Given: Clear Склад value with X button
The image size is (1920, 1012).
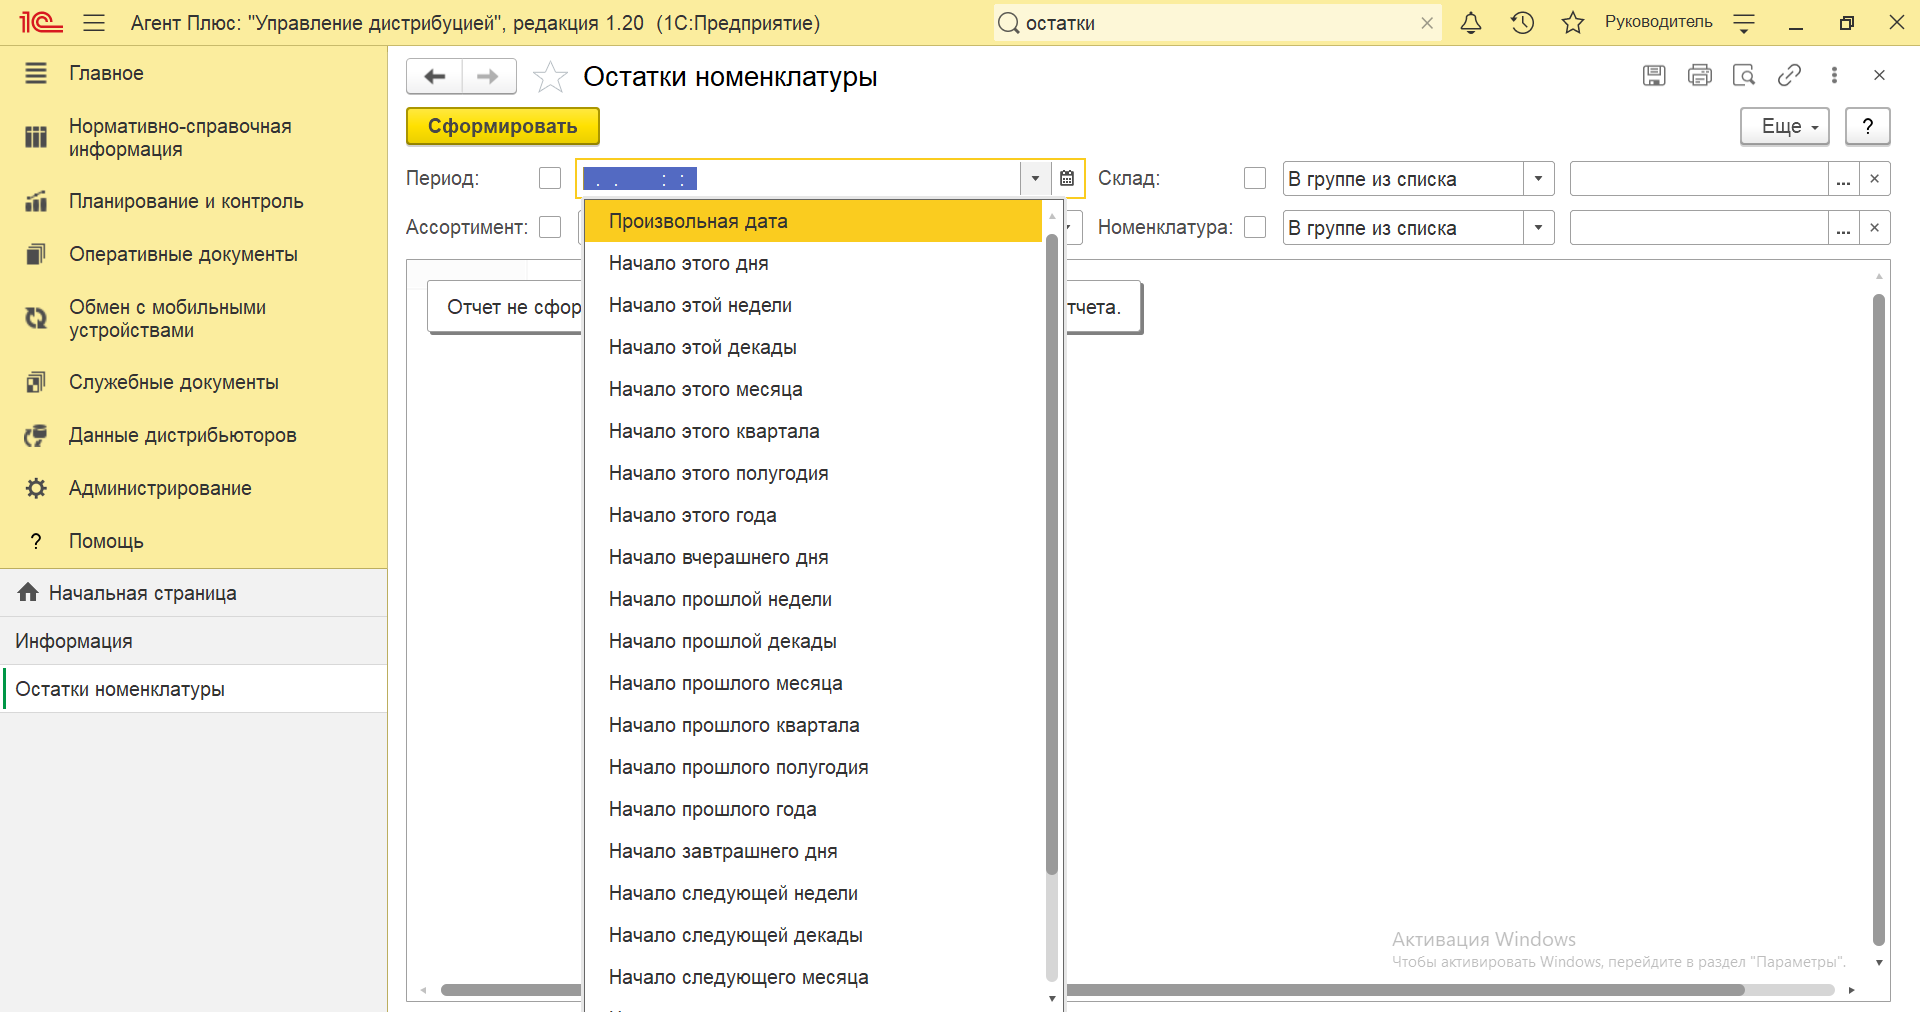Looking at the screenshot, I should (x=1875, y=179).
